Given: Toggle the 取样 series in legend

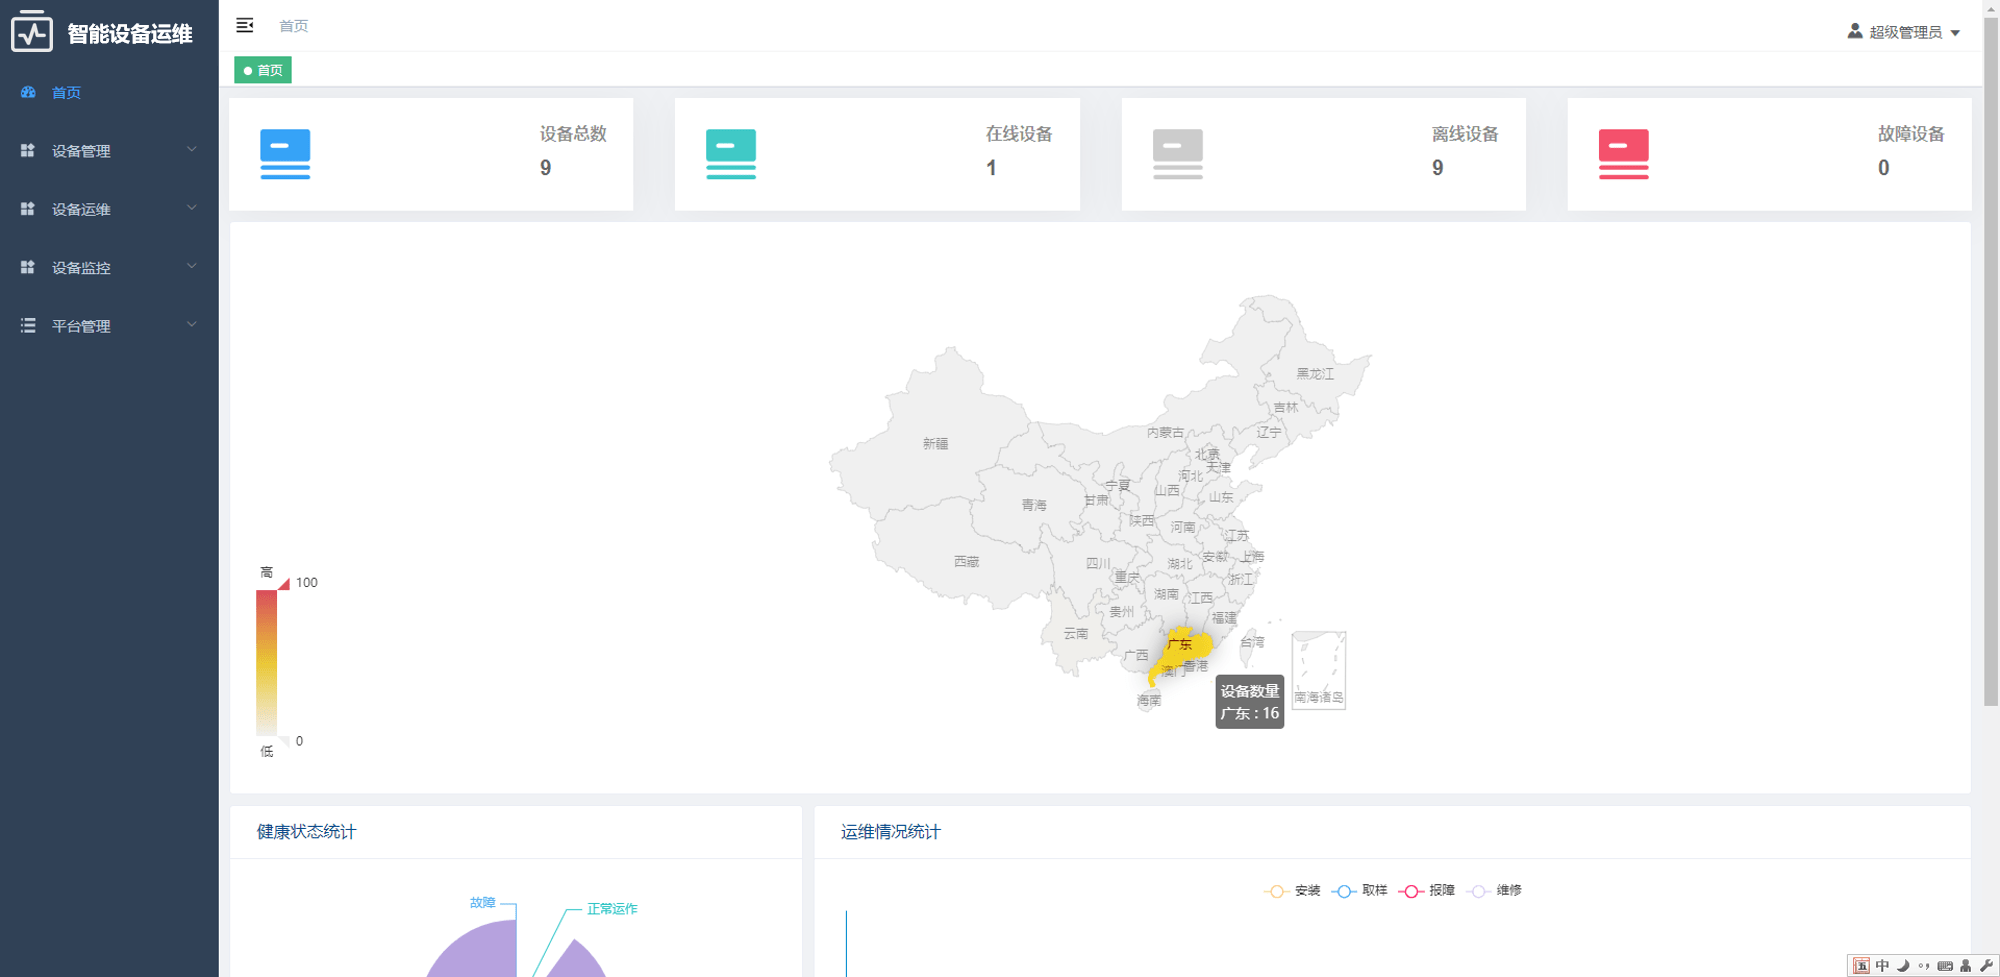Looking at the screenshot, I should [1360, 891].
